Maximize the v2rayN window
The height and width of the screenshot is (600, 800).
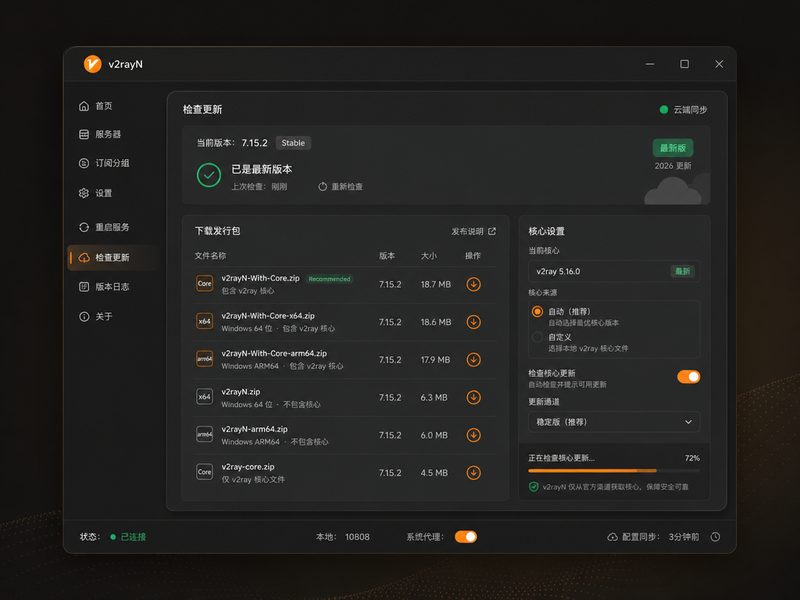(684, 64)
